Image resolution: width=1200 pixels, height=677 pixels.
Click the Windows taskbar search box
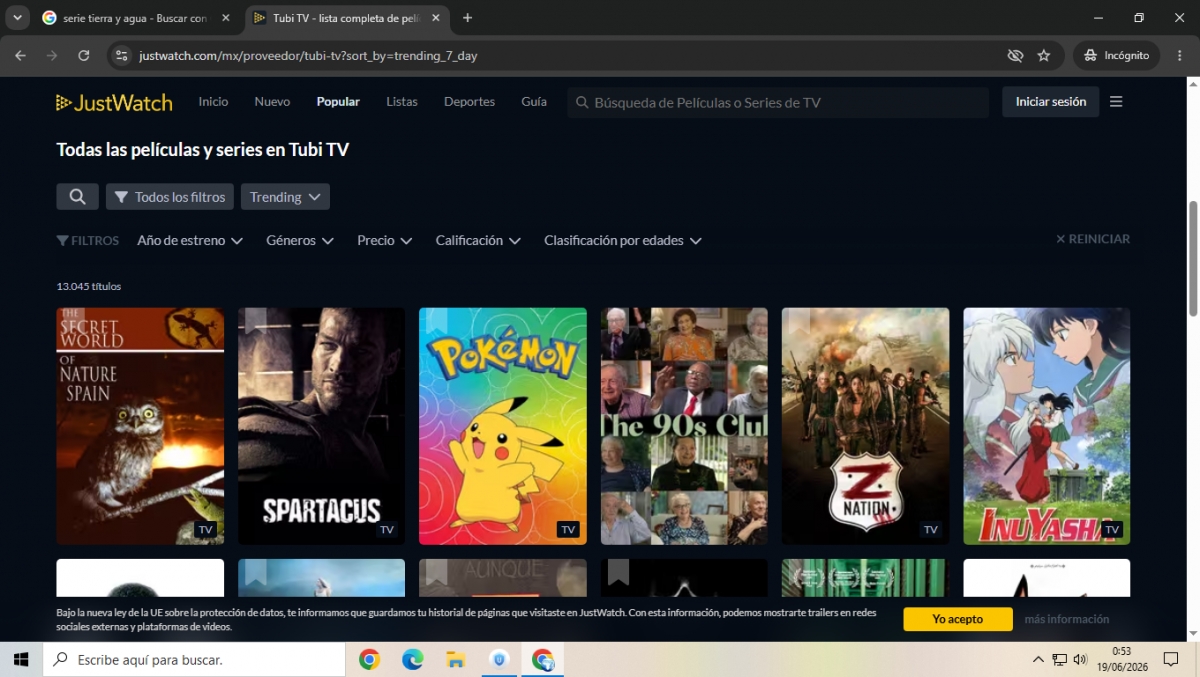tap(194, 660)
